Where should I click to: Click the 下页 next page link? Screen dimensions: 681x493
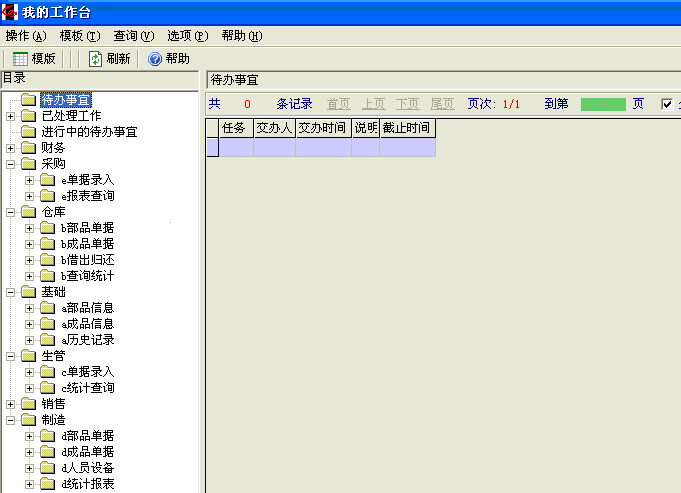coord(407,104)
